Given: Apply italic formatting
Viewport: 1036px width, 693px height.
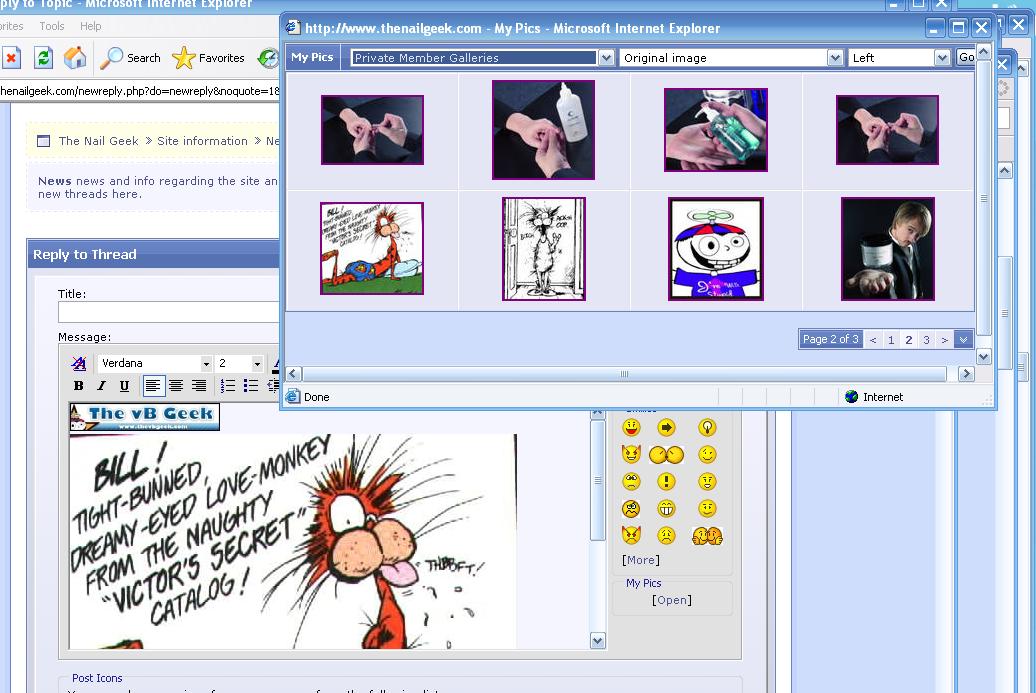Looking at the screenshot, I should 101,386.
